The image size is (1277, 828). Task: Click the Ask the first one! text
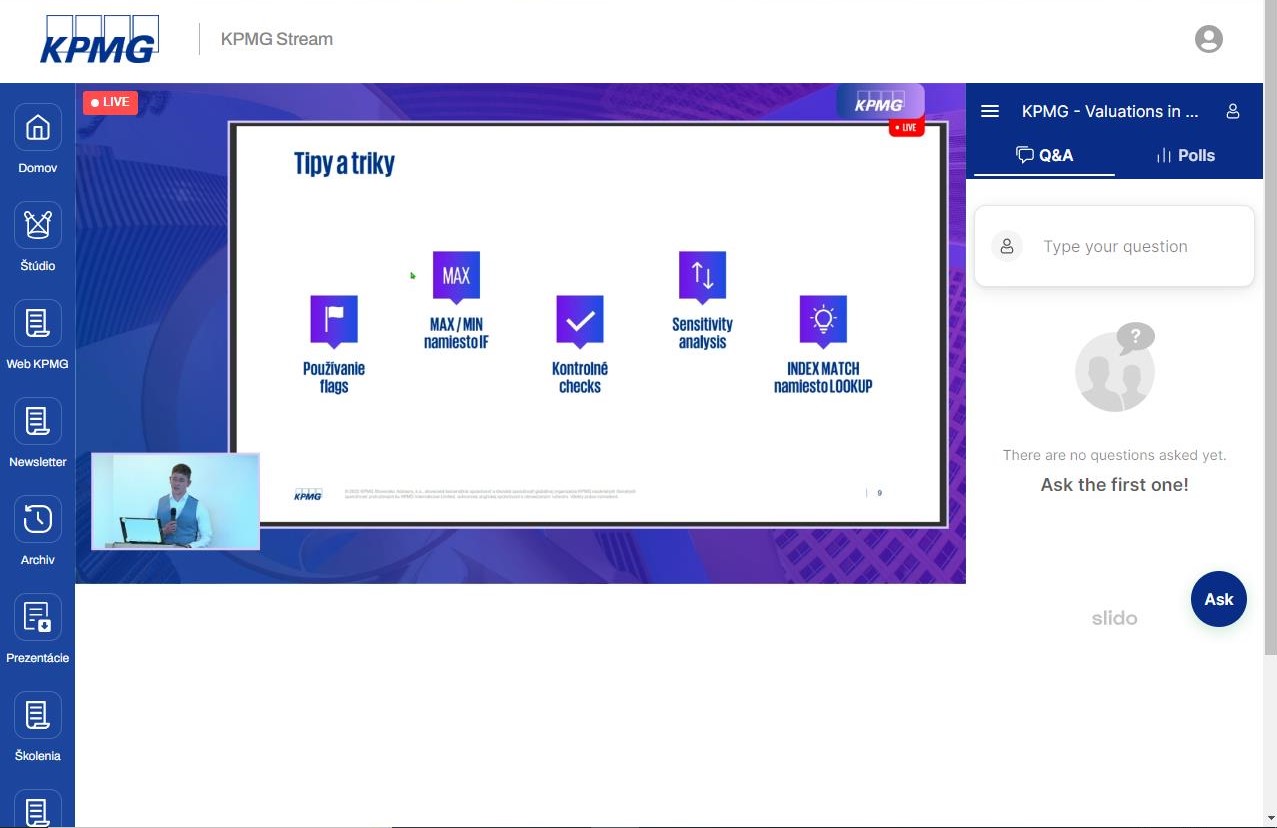pos(1114,485)
